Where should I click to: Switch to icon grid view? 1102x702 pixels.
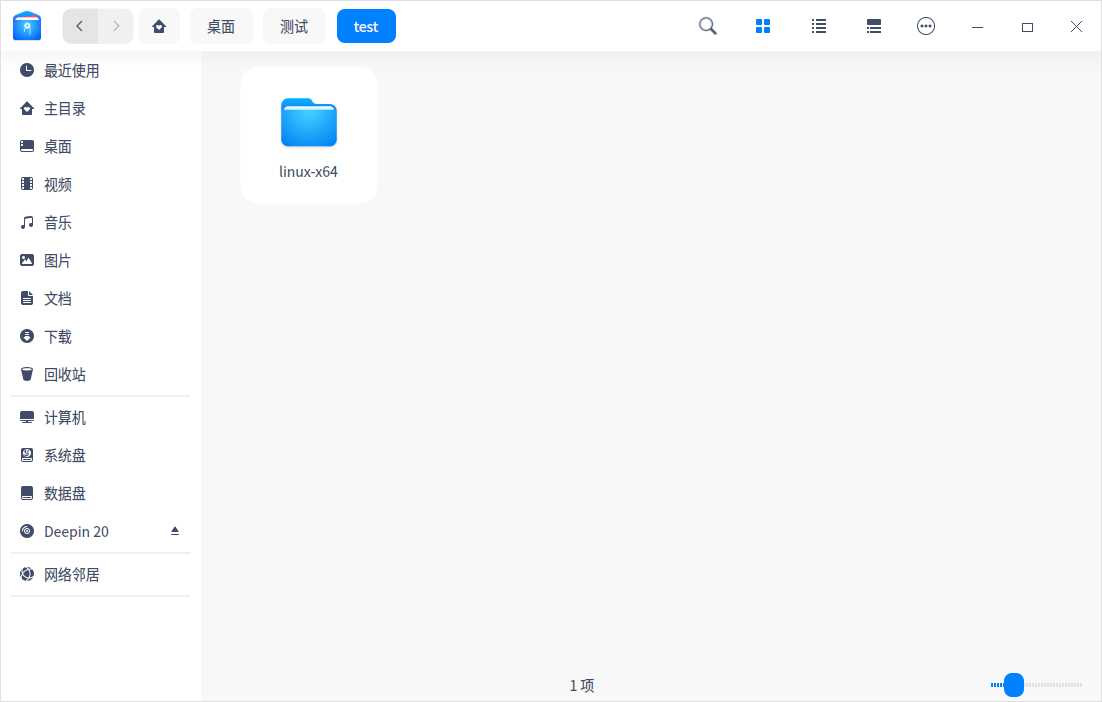[x=763, y=26]
